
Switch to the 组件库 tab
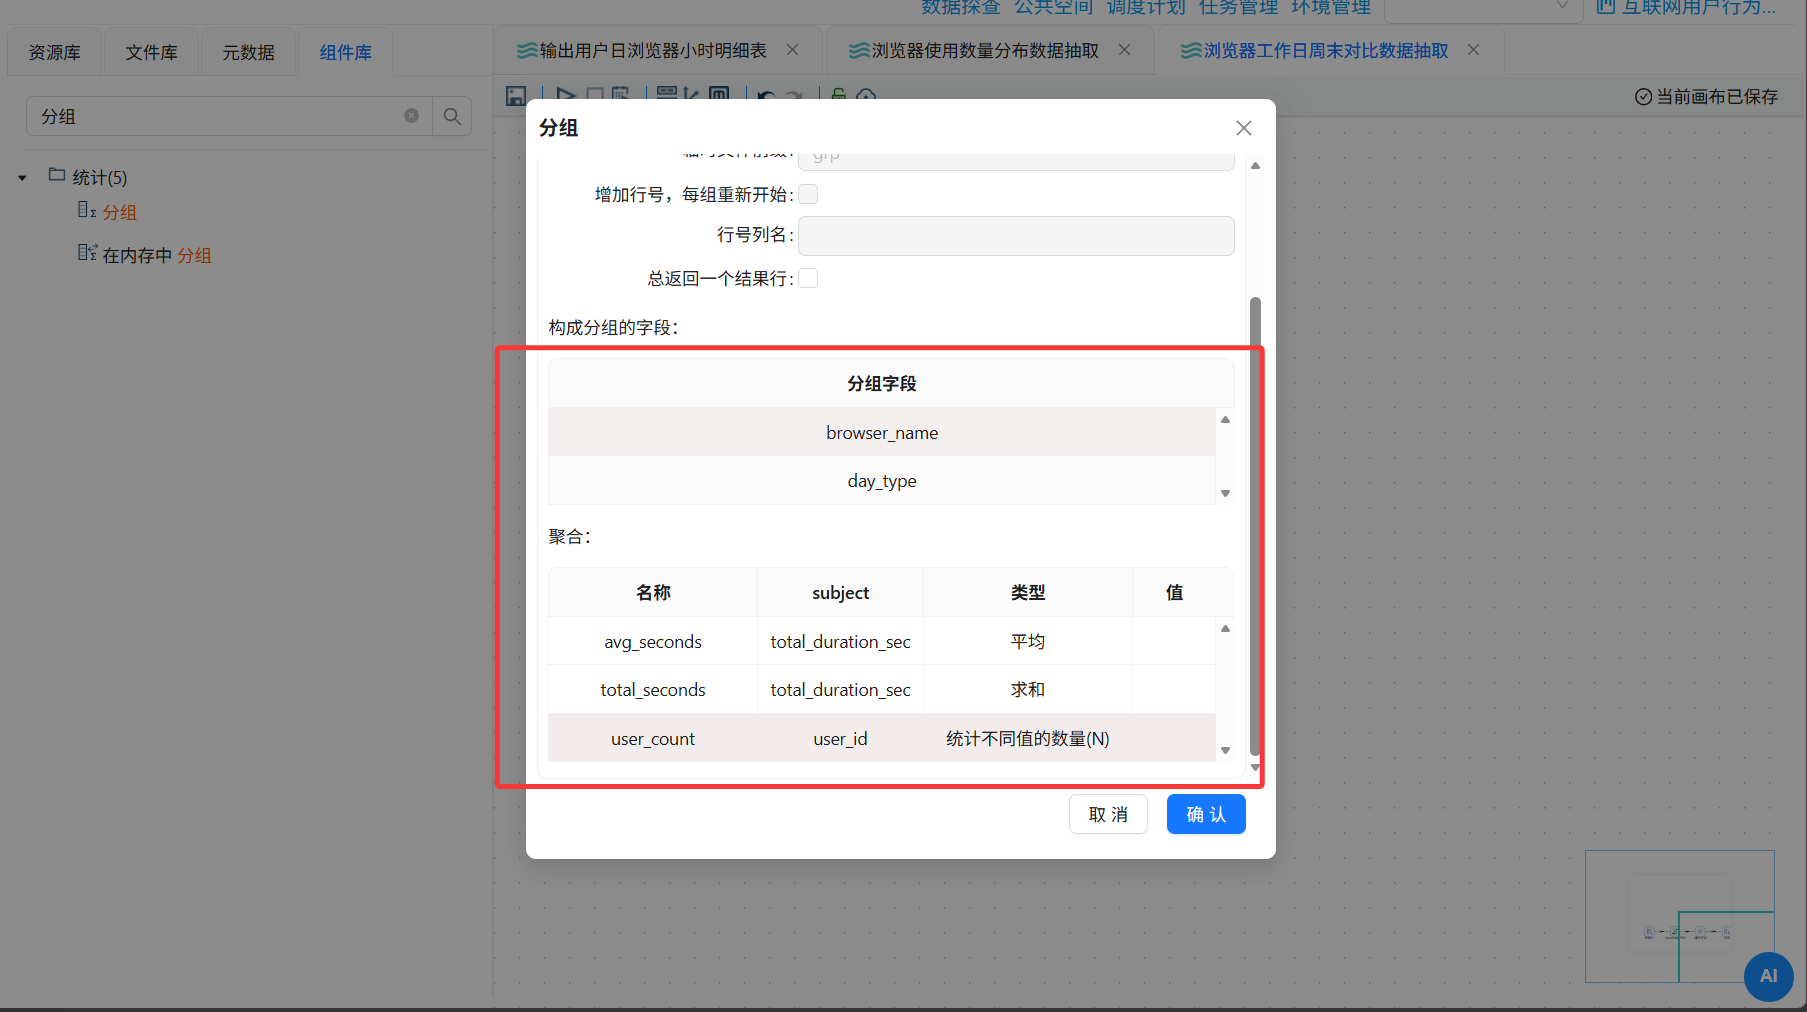tap(346, 52)
